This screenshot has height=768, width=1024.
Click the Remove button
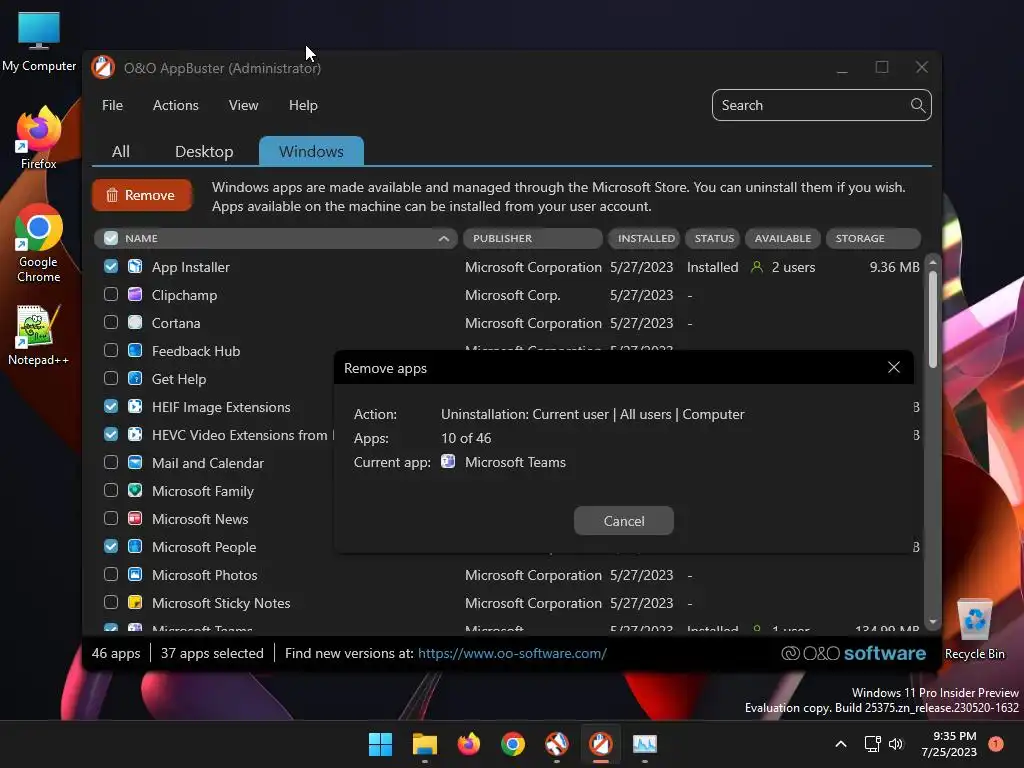point(142,195)
